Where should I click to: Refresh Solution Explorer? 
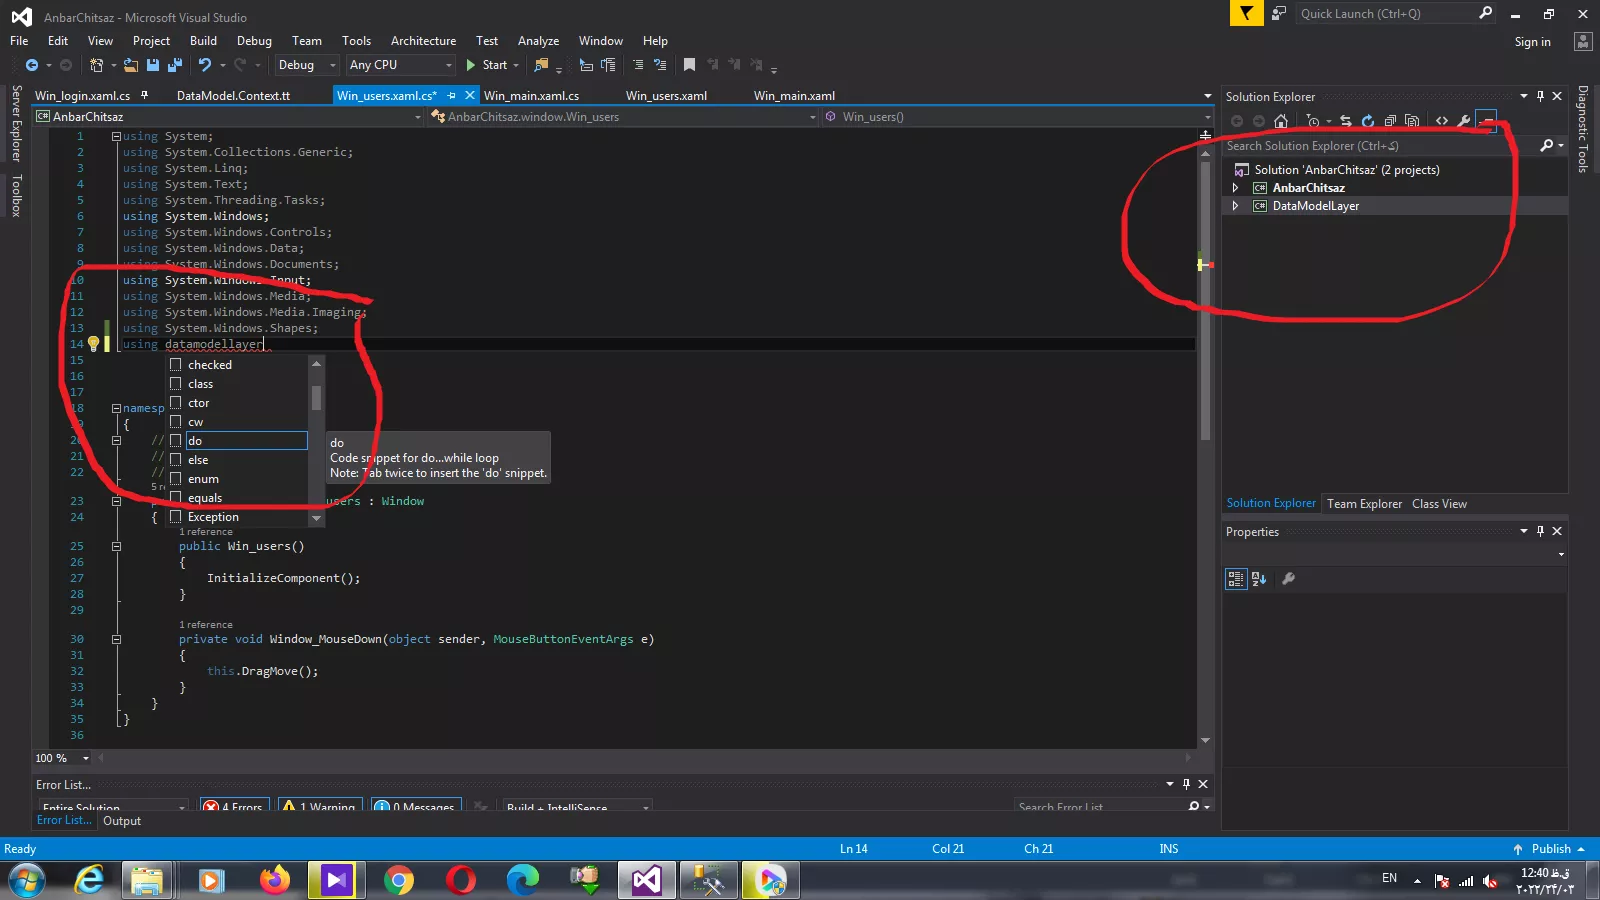tap(1367, 121)
